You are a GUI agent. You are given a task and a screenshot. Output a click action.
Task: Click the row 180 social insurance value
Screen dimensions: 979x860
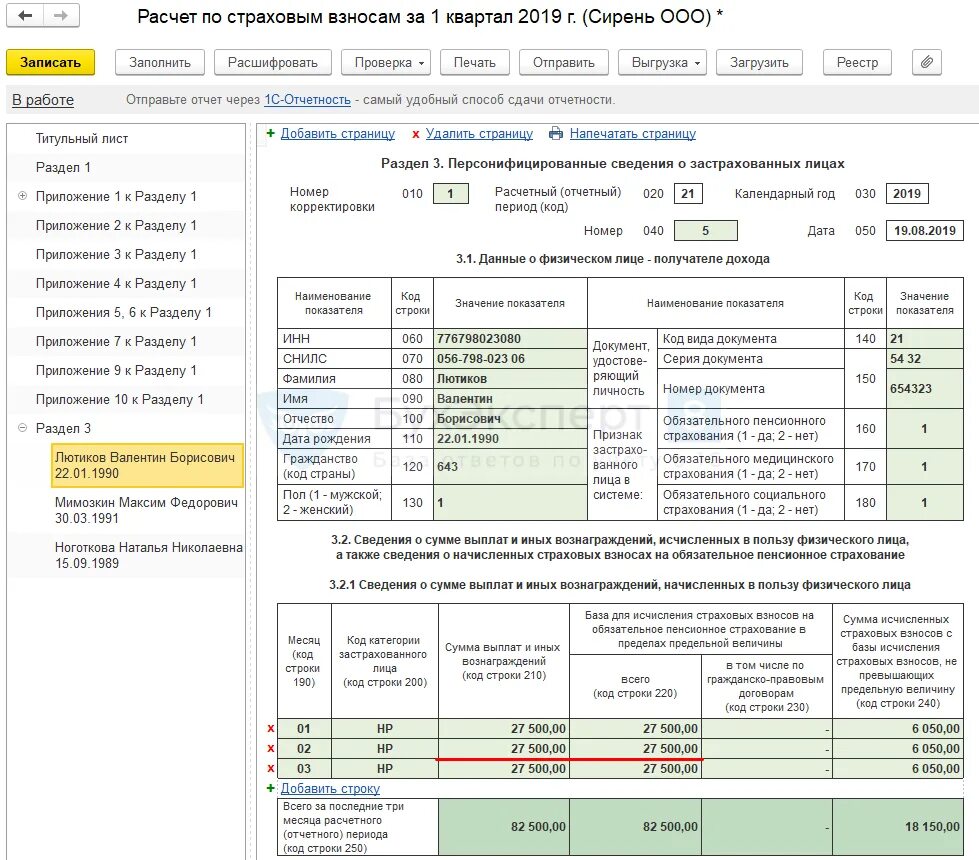pyautogui.click(x=925, y=503)
